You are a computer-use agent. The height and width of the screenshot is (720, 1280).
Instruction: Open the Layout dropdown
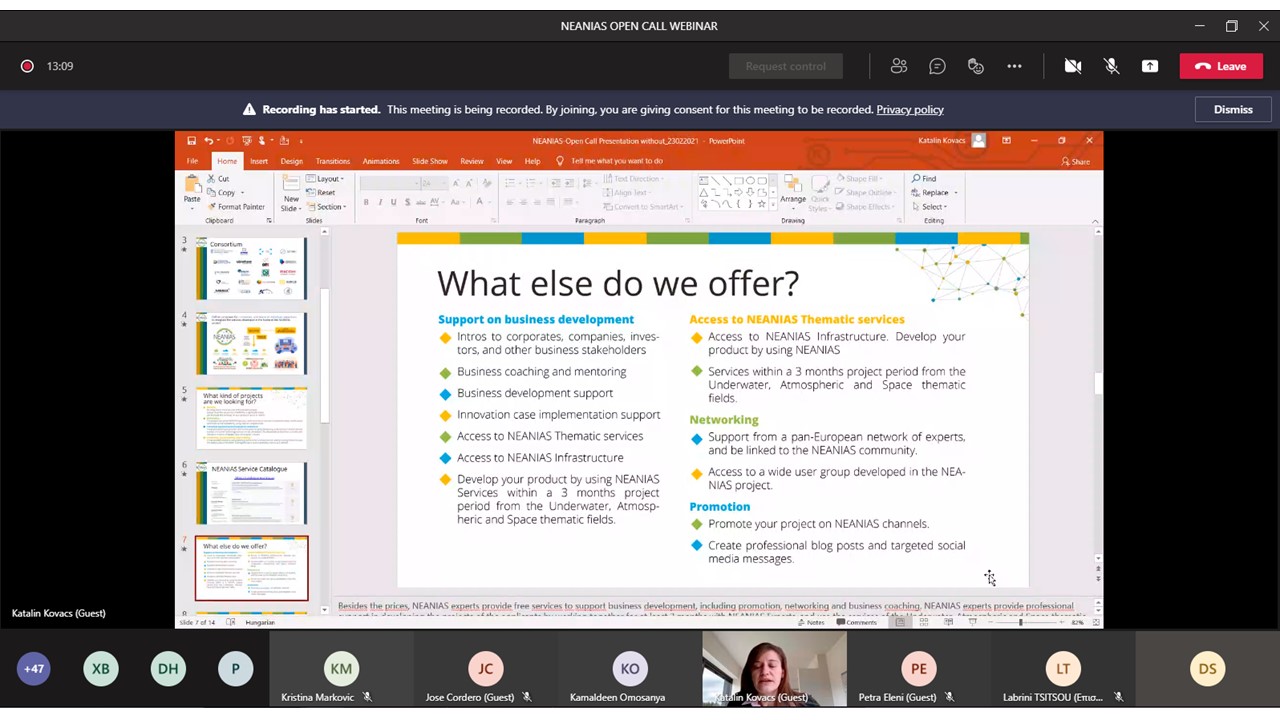point(327,179)
